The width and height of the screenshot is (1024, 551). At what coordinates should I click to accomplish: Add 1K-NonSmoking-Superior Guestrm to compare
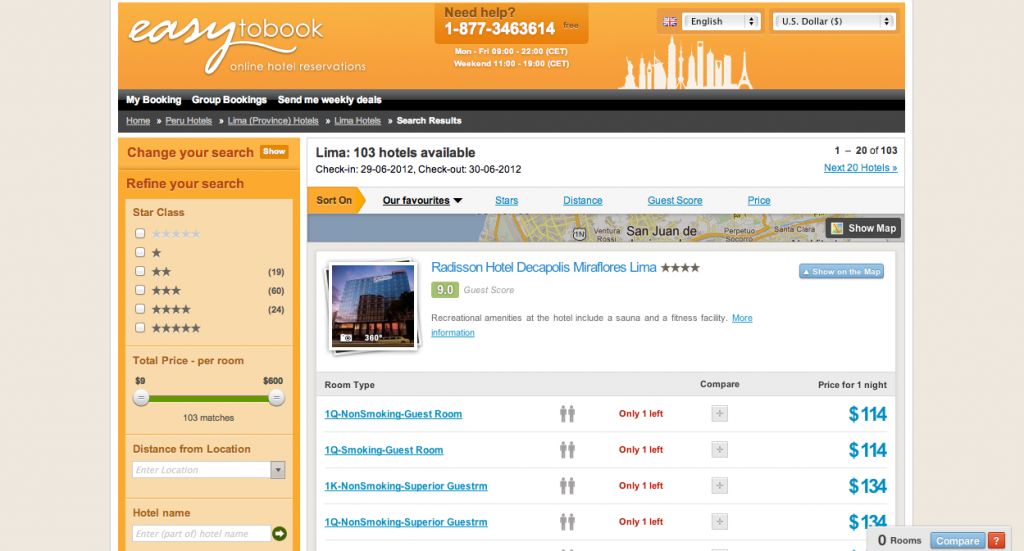pos(720,486)
